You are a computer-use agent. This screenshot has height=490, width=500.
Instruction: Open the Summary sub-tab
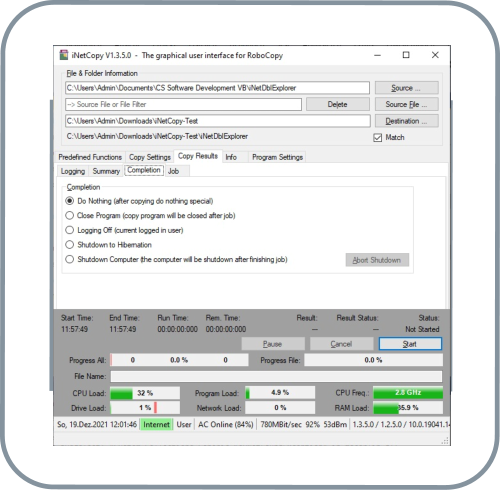106,171
